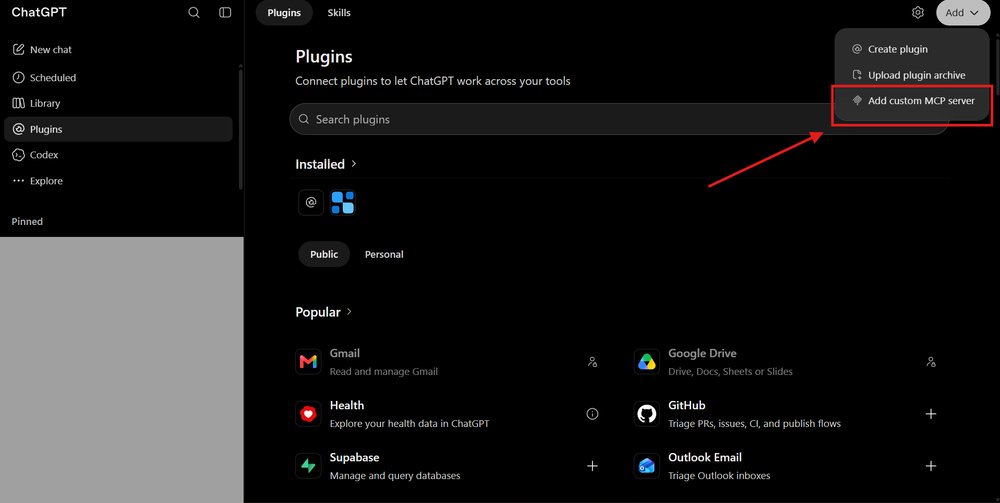1000x503 pixels.
Task: Select Plugins in the sidebar
Action: (x=118, y=129)
